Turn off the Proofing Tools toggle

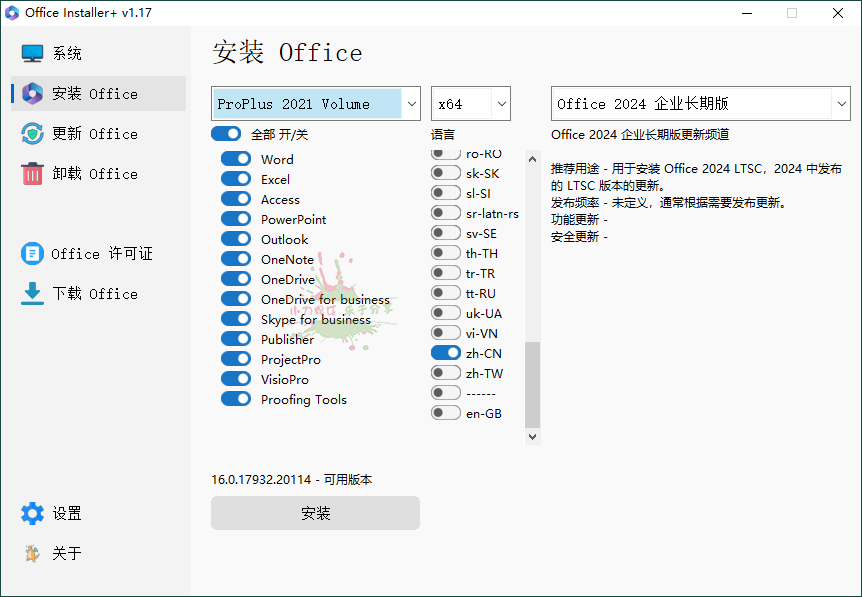236,399
